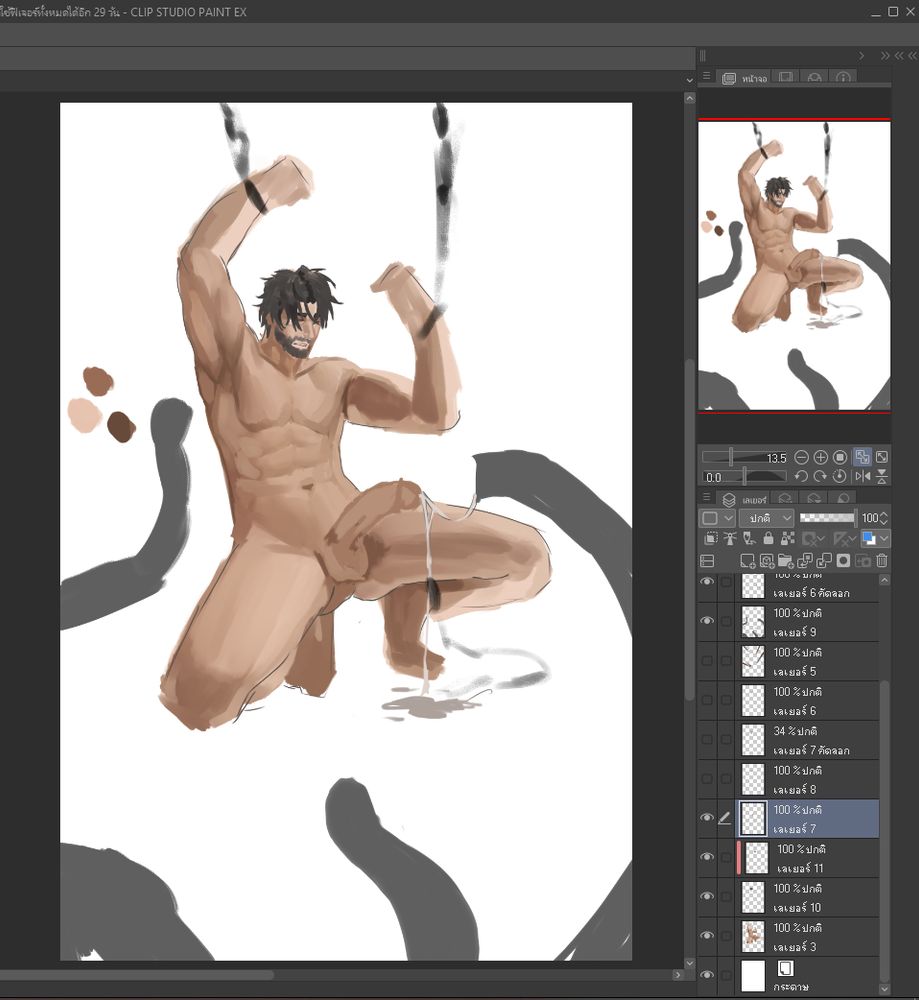Click the zoom slider showing 13.5
Screen dimensions: 919x1000
(x=745, y=457)
